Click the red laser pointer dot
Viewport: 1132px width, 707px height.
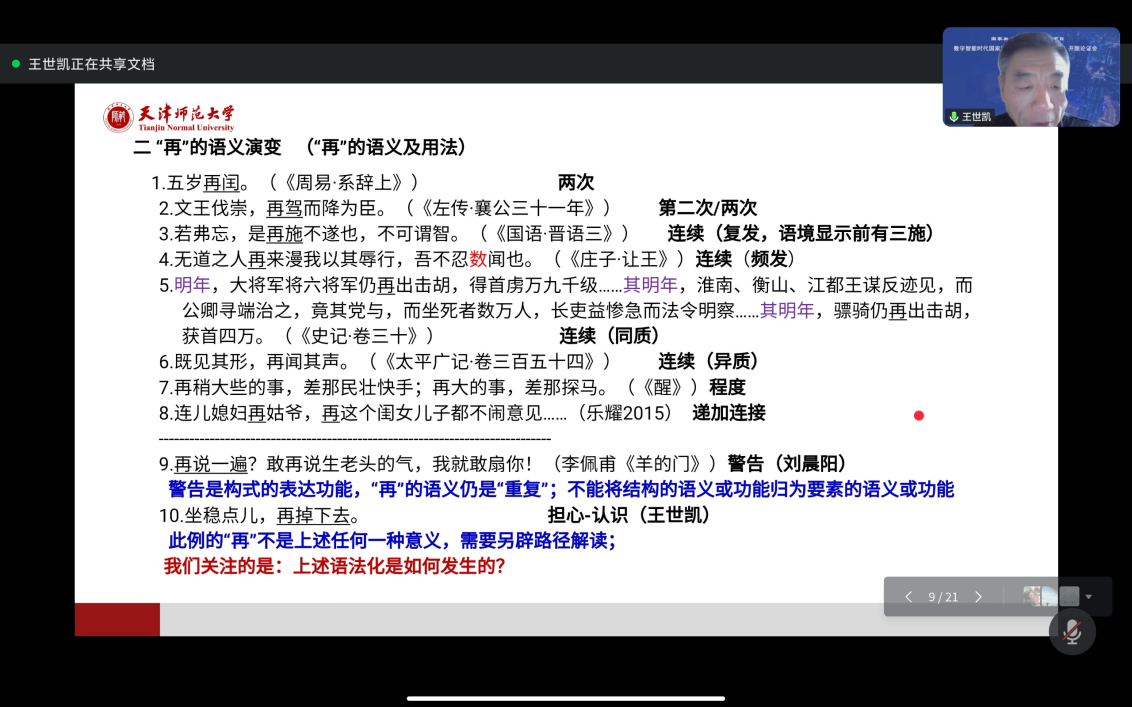[918, 415]
